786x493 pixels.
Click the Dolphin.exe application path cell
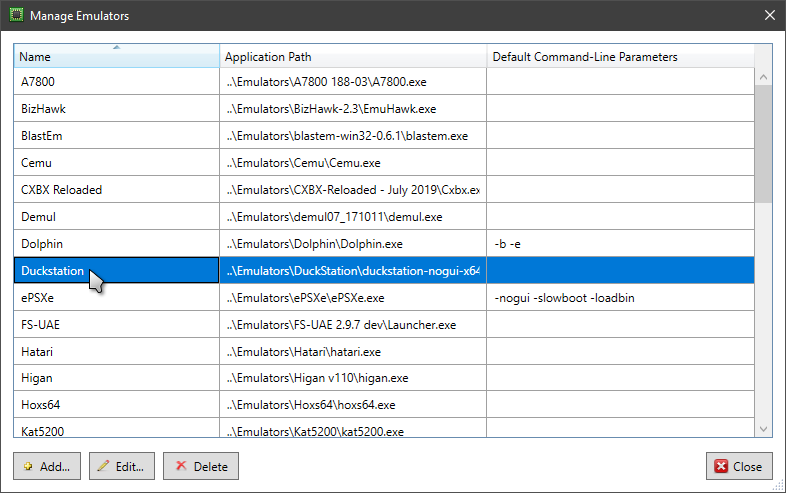pos(353,244)
